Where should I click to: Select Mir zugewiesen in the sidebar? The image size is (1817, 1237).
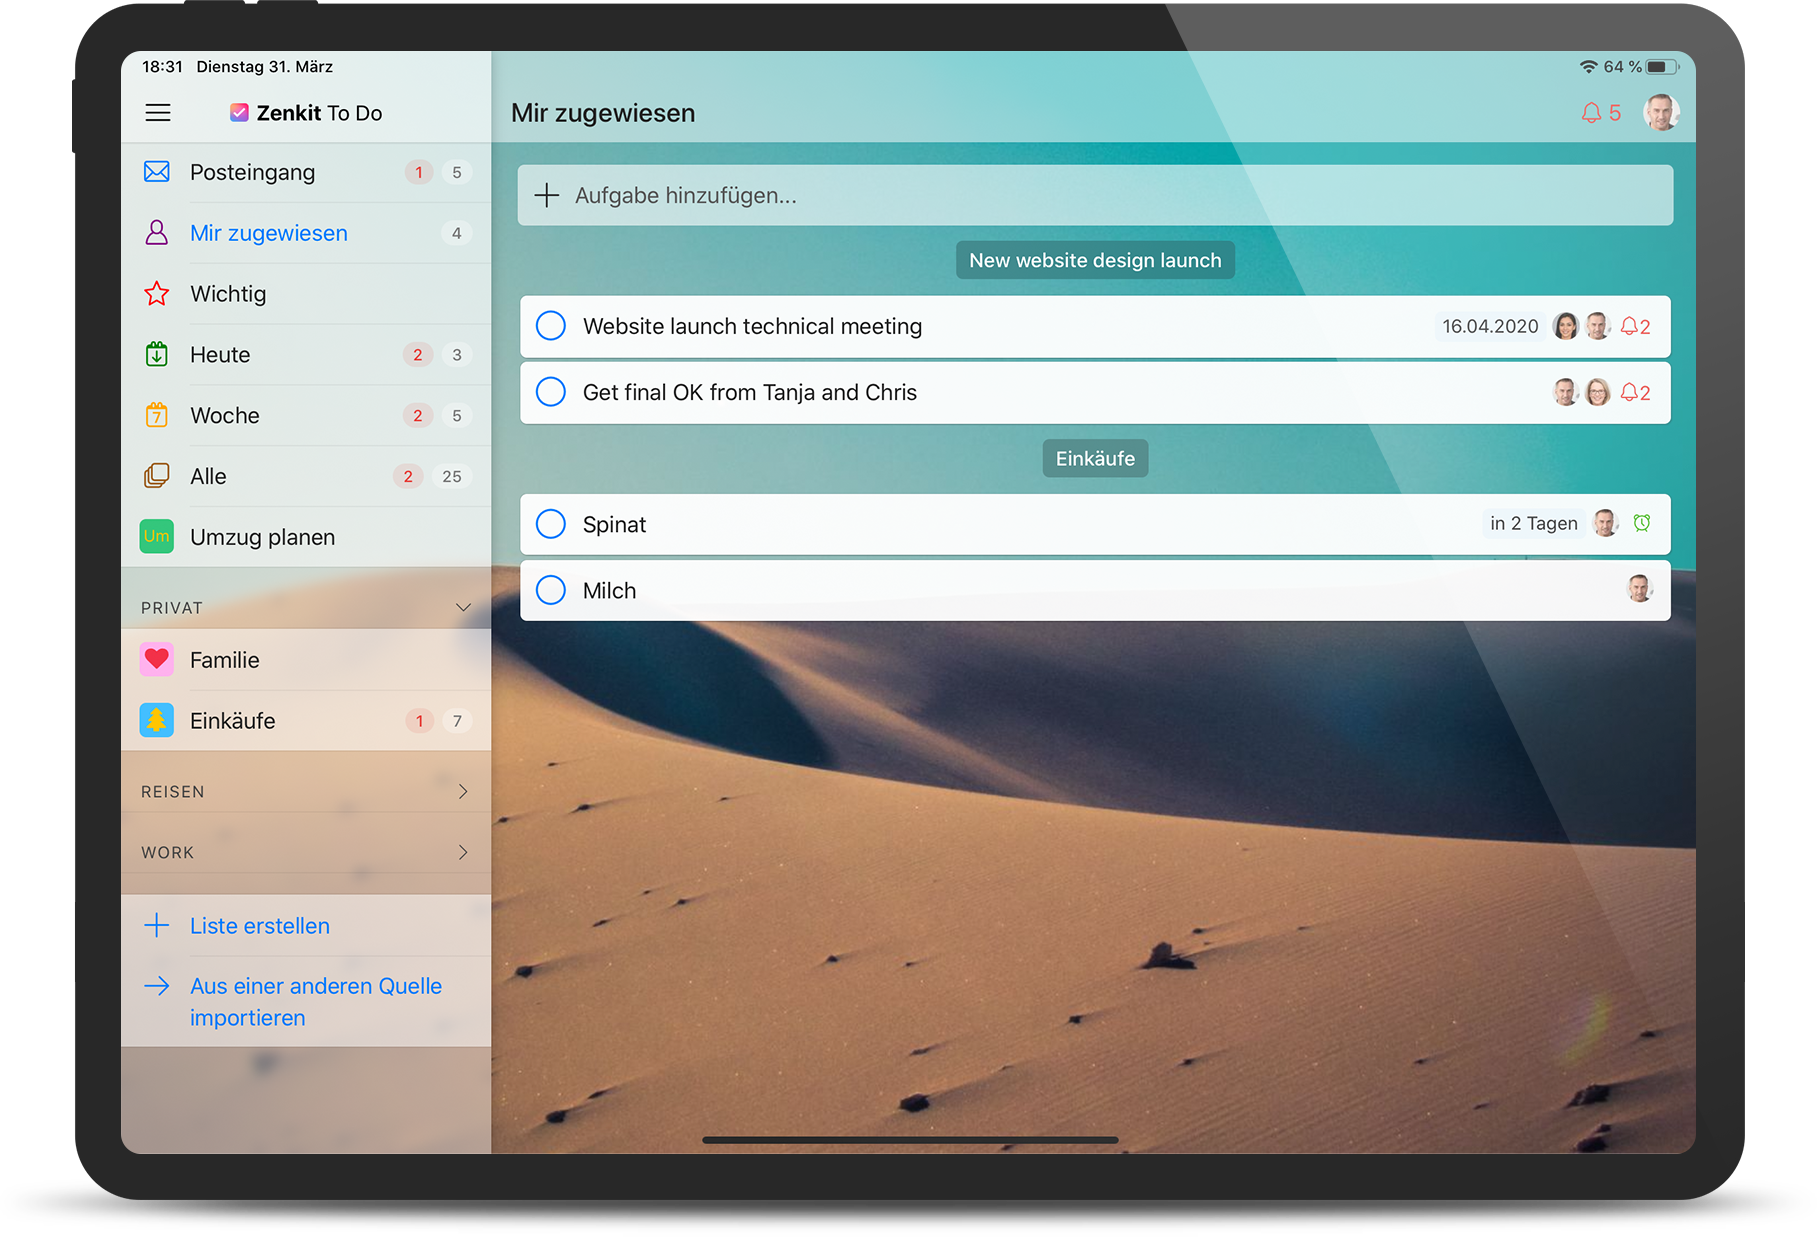coord(306,233)
